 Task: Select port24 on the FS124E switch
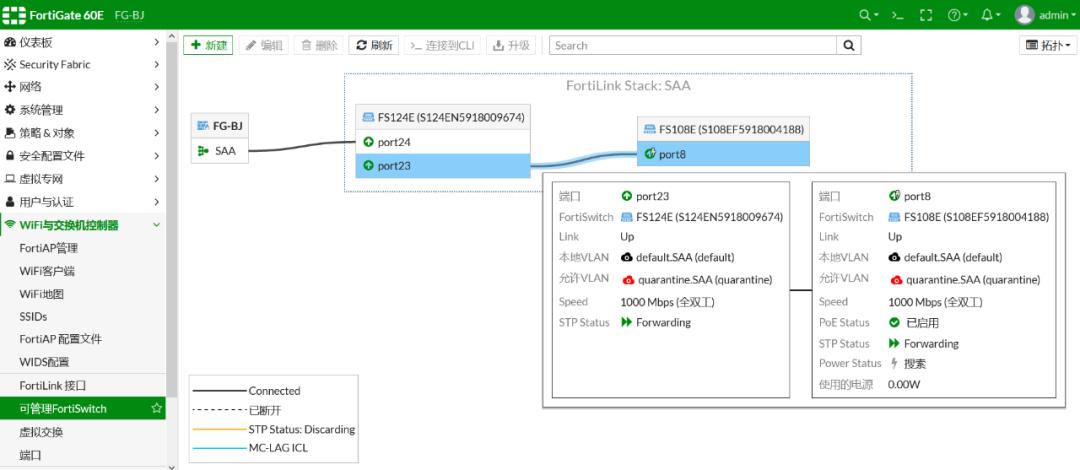394,142
